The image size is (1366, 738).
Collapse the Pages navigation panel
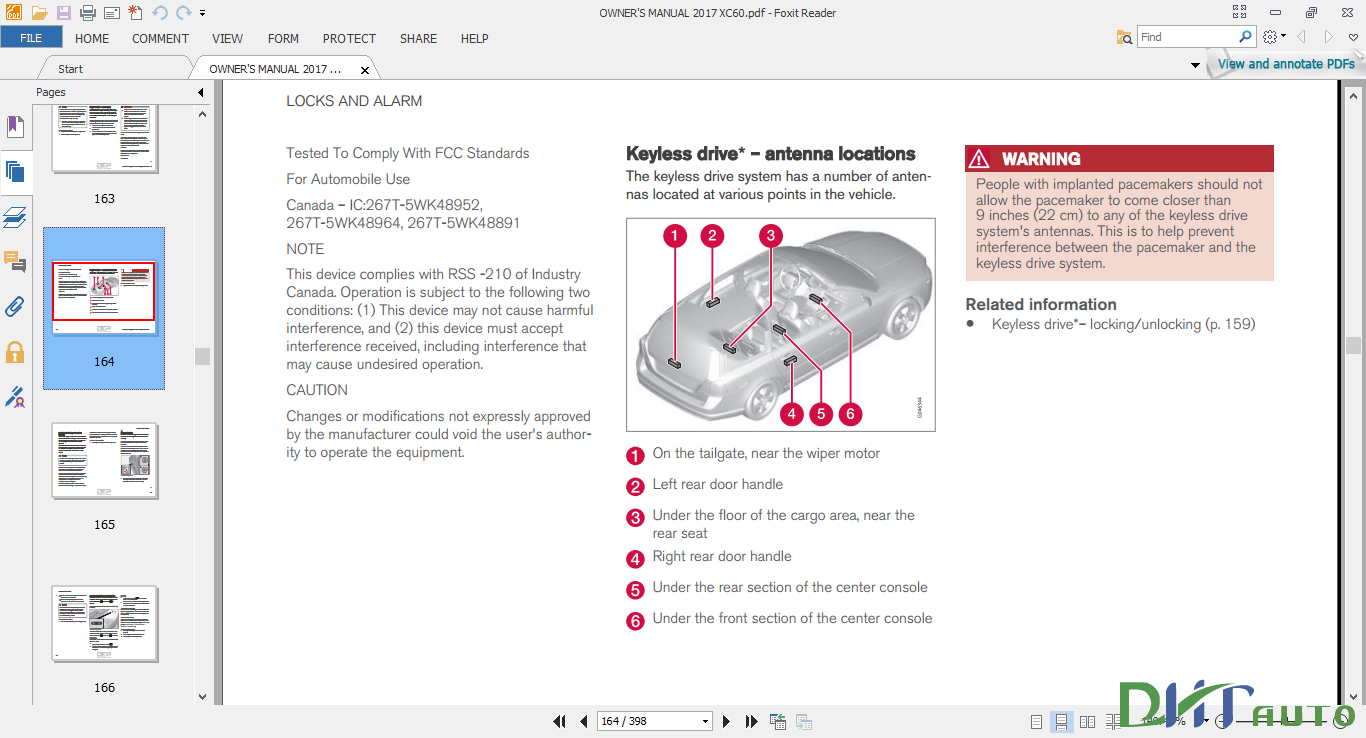(200, 92)
